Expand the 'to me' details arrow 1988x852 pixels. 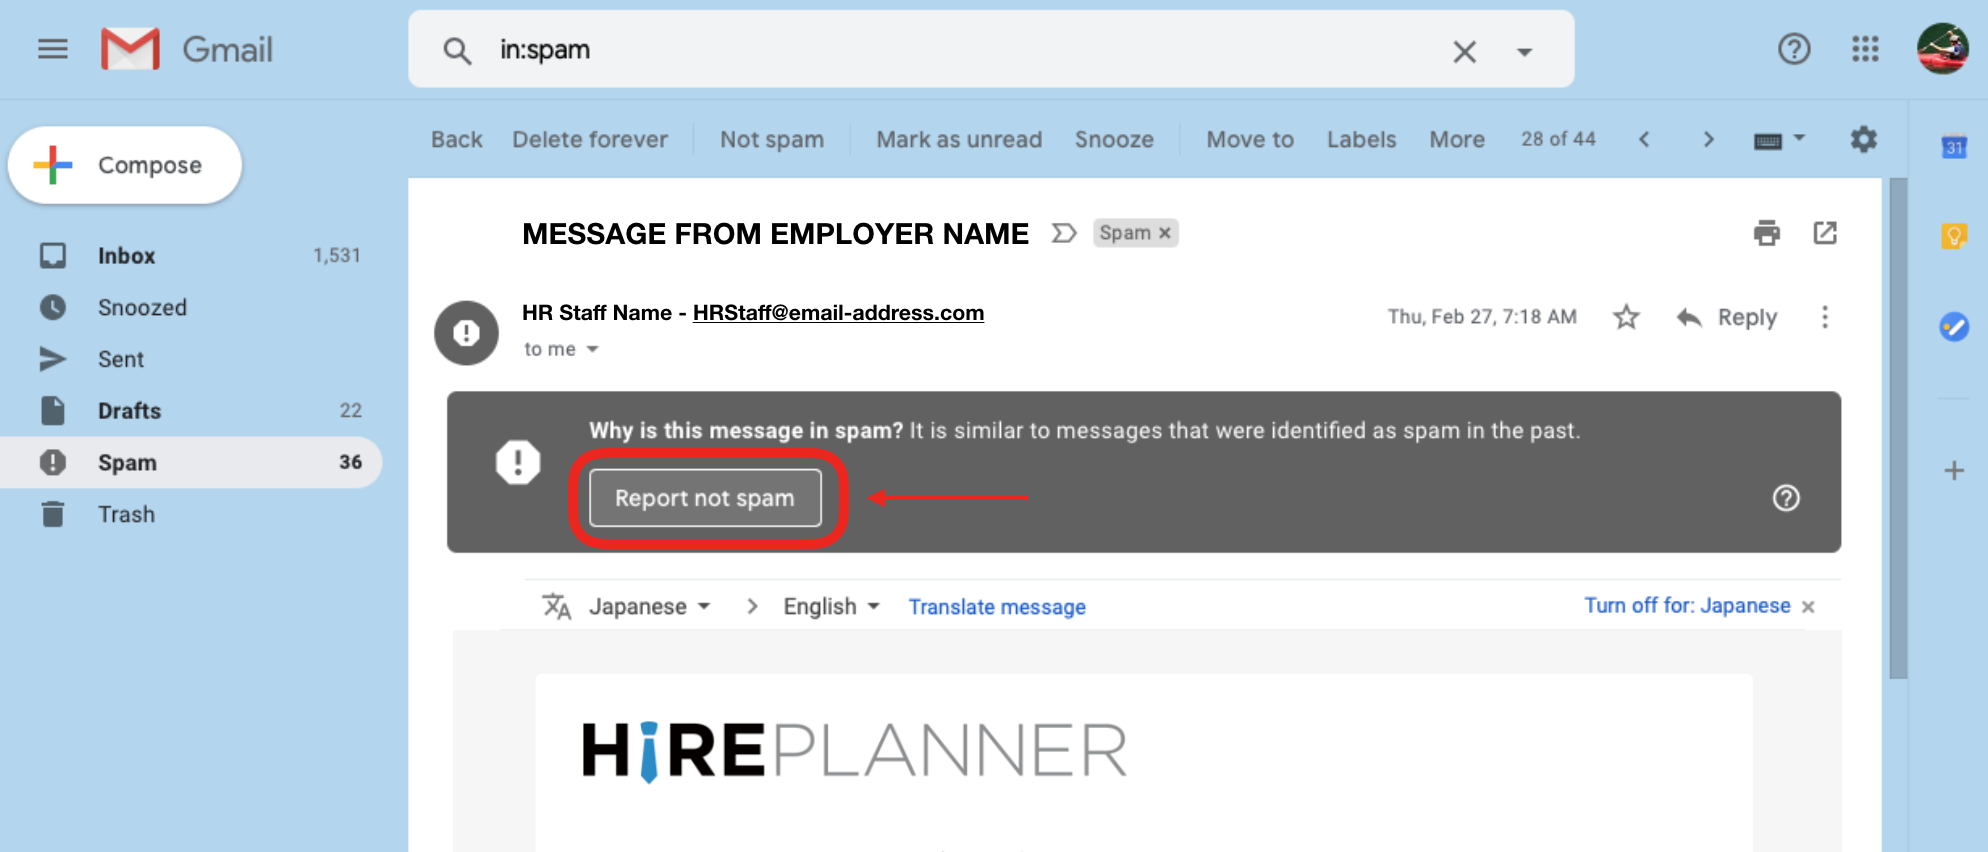(592, 349)
